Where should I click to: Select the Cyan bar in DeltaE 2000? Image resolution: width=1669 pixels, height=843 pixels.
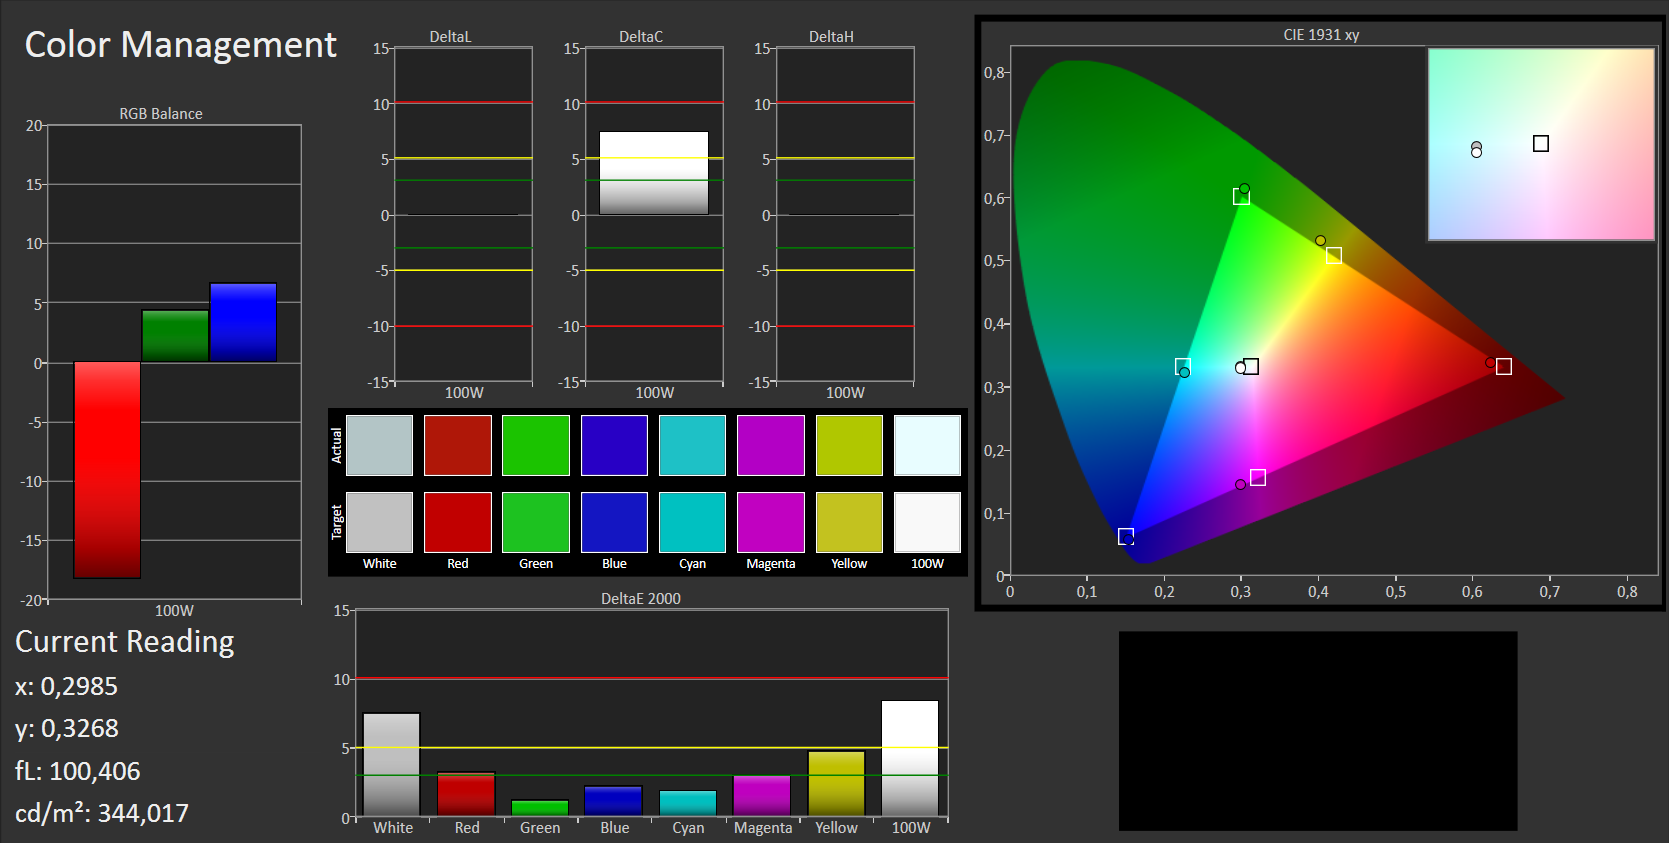click(x=688, y=803)
